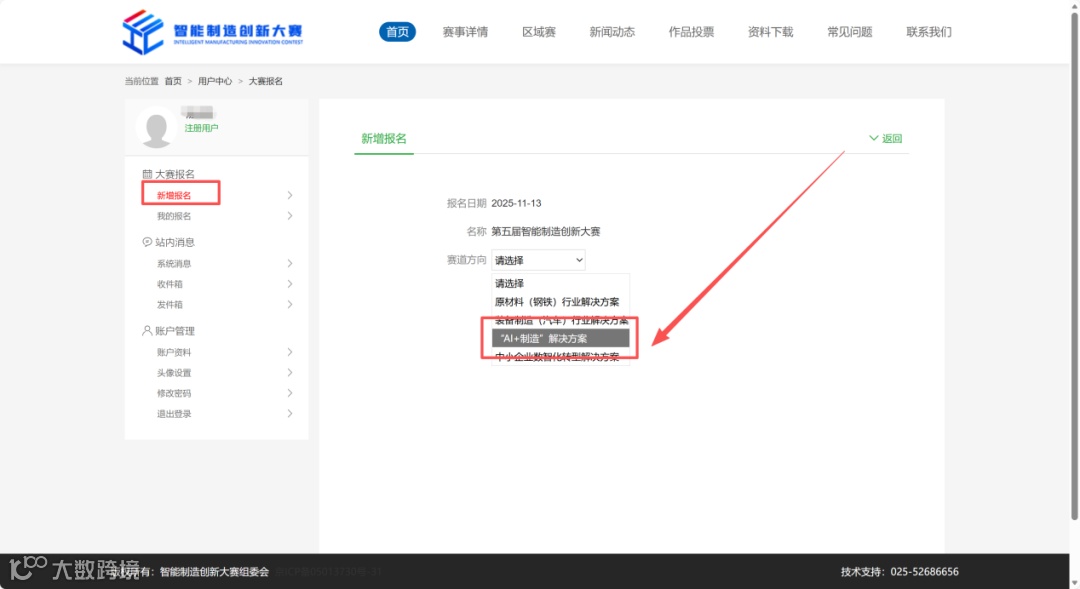Expand the 收件箱 chevron

pyautogui.click(x=289, y=284)
